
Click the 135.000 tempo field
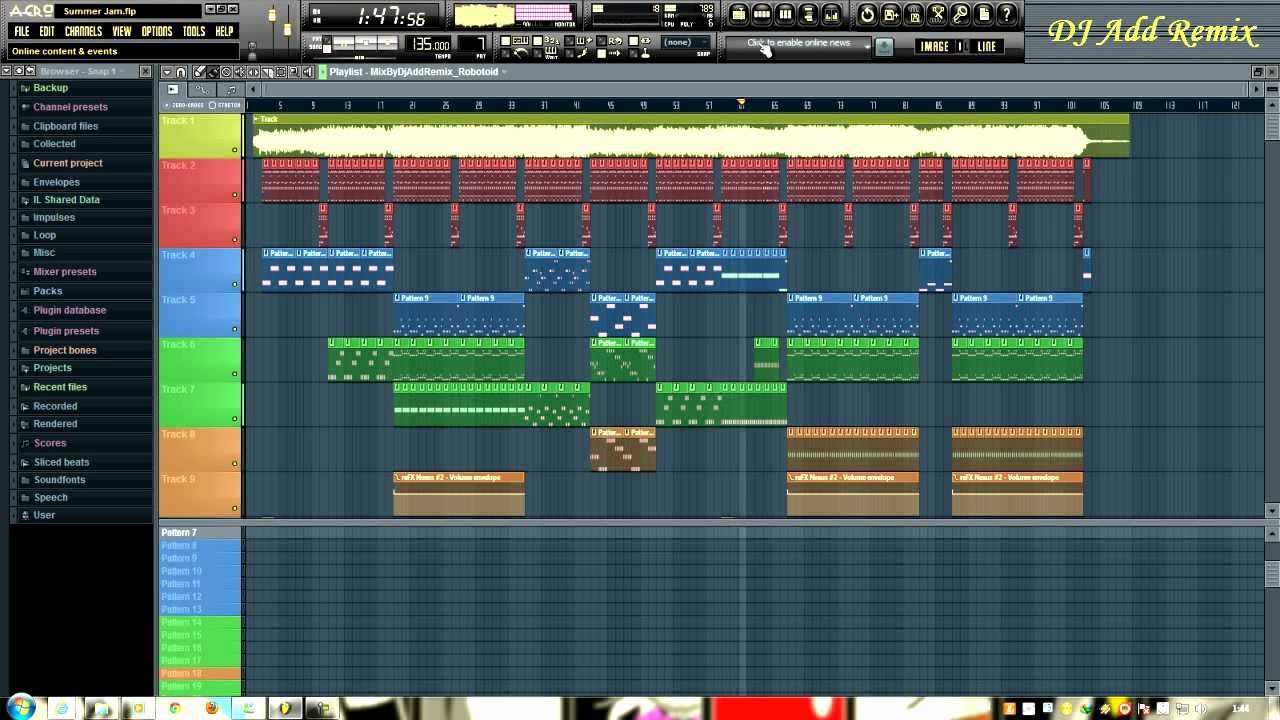coord(430,45)
